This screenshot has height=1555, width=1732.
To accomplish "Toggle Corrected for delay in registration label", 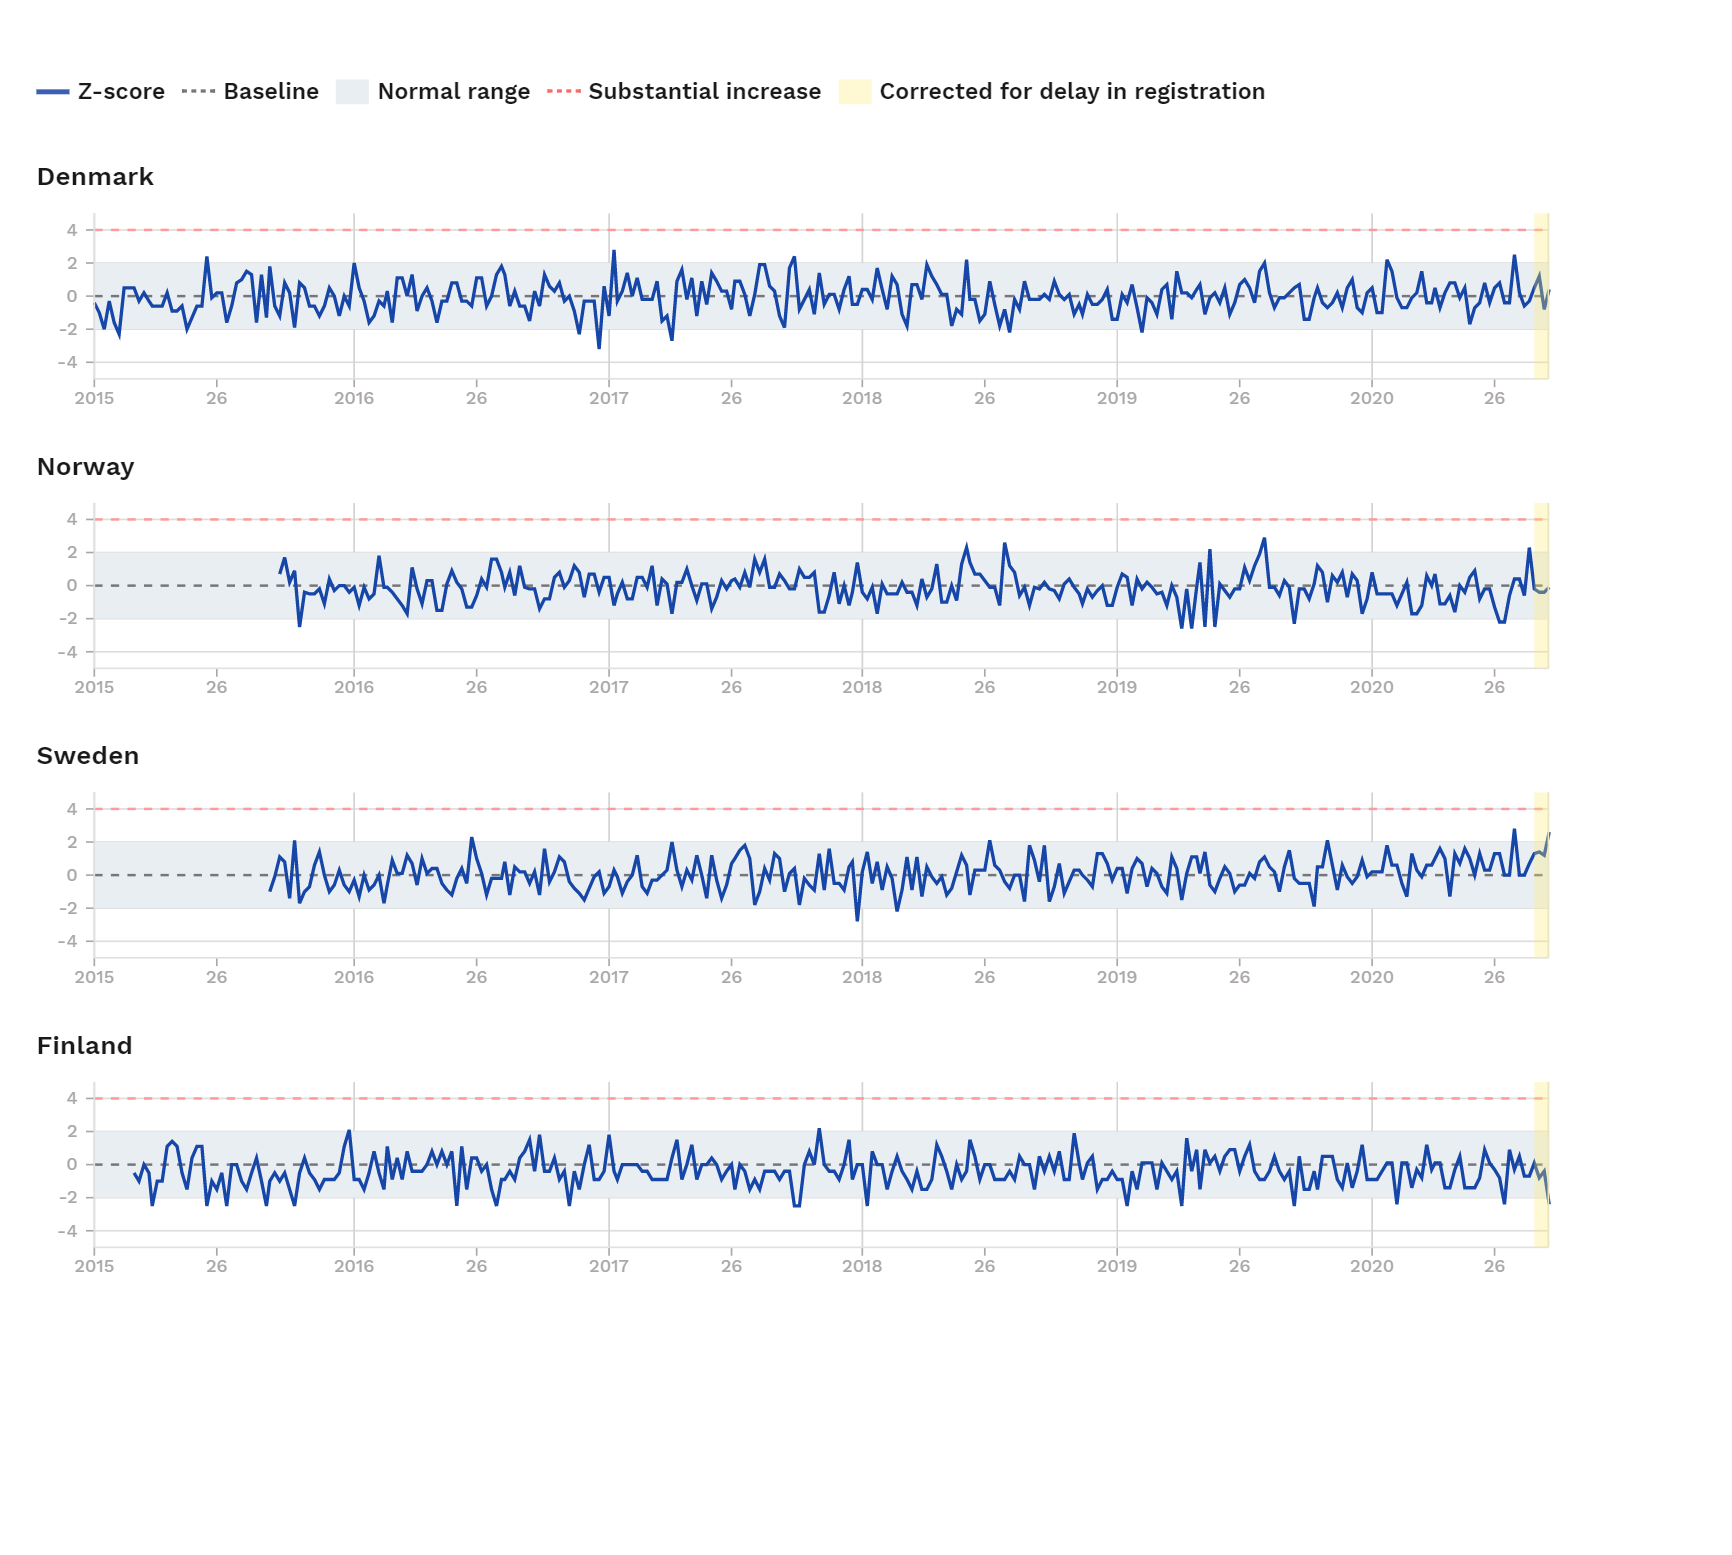I will [1072, 92].
